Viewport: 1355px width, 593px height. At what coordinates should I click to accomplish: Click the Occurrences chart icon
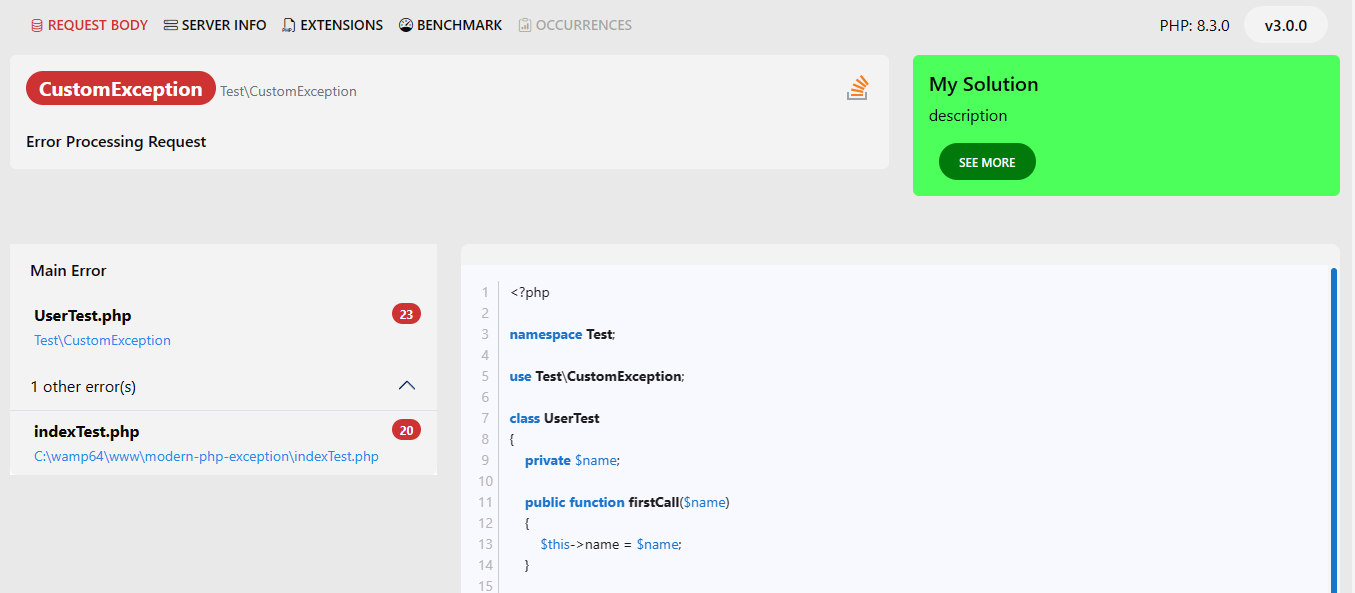(x=525, y=25)
